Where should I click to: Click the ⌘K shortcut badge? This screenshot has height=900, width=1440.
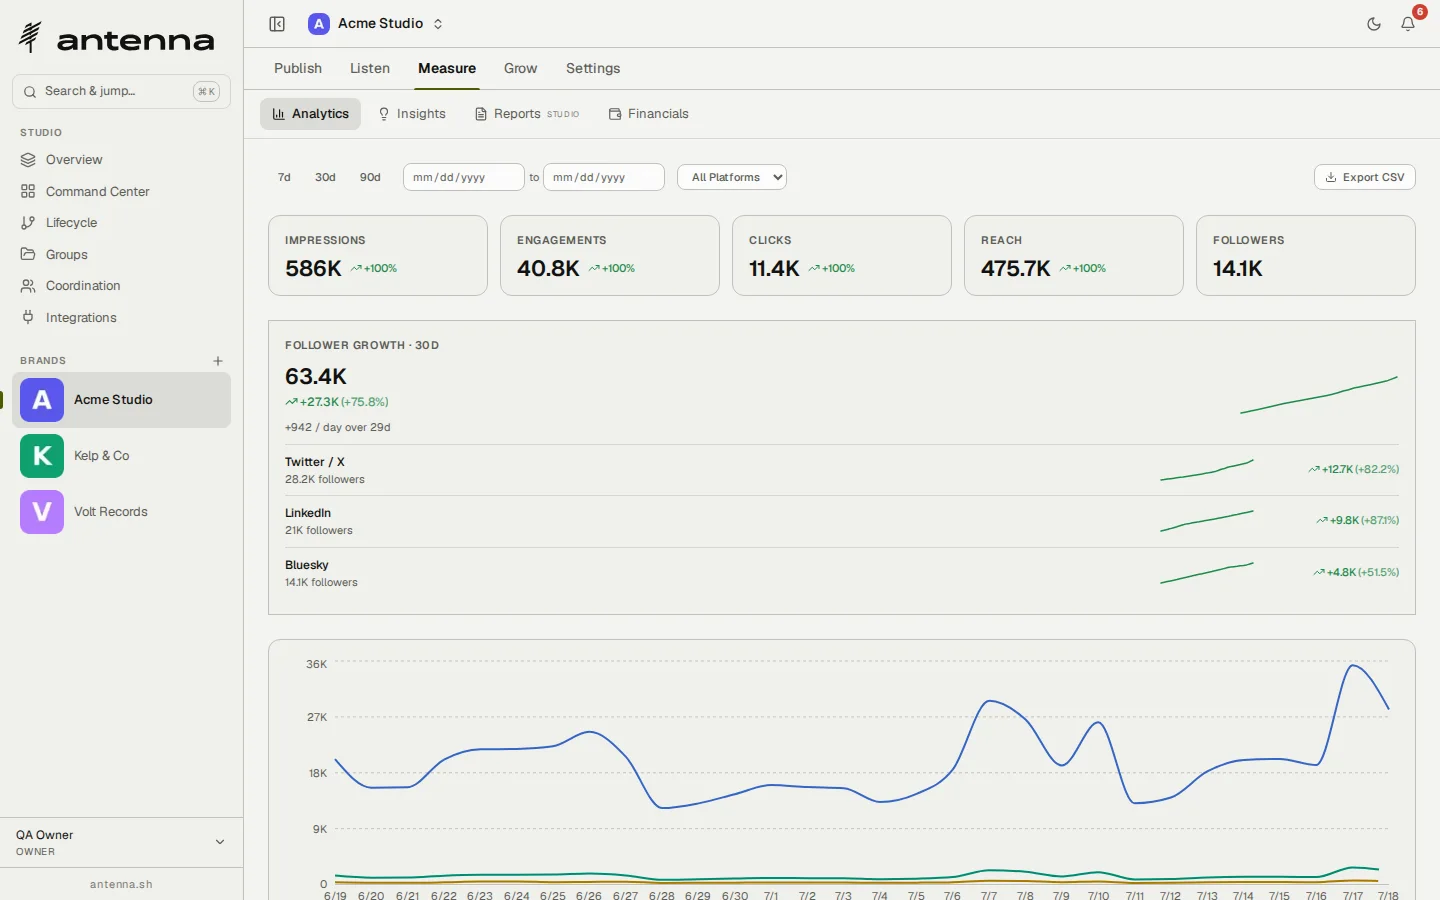tap(206, 91)
